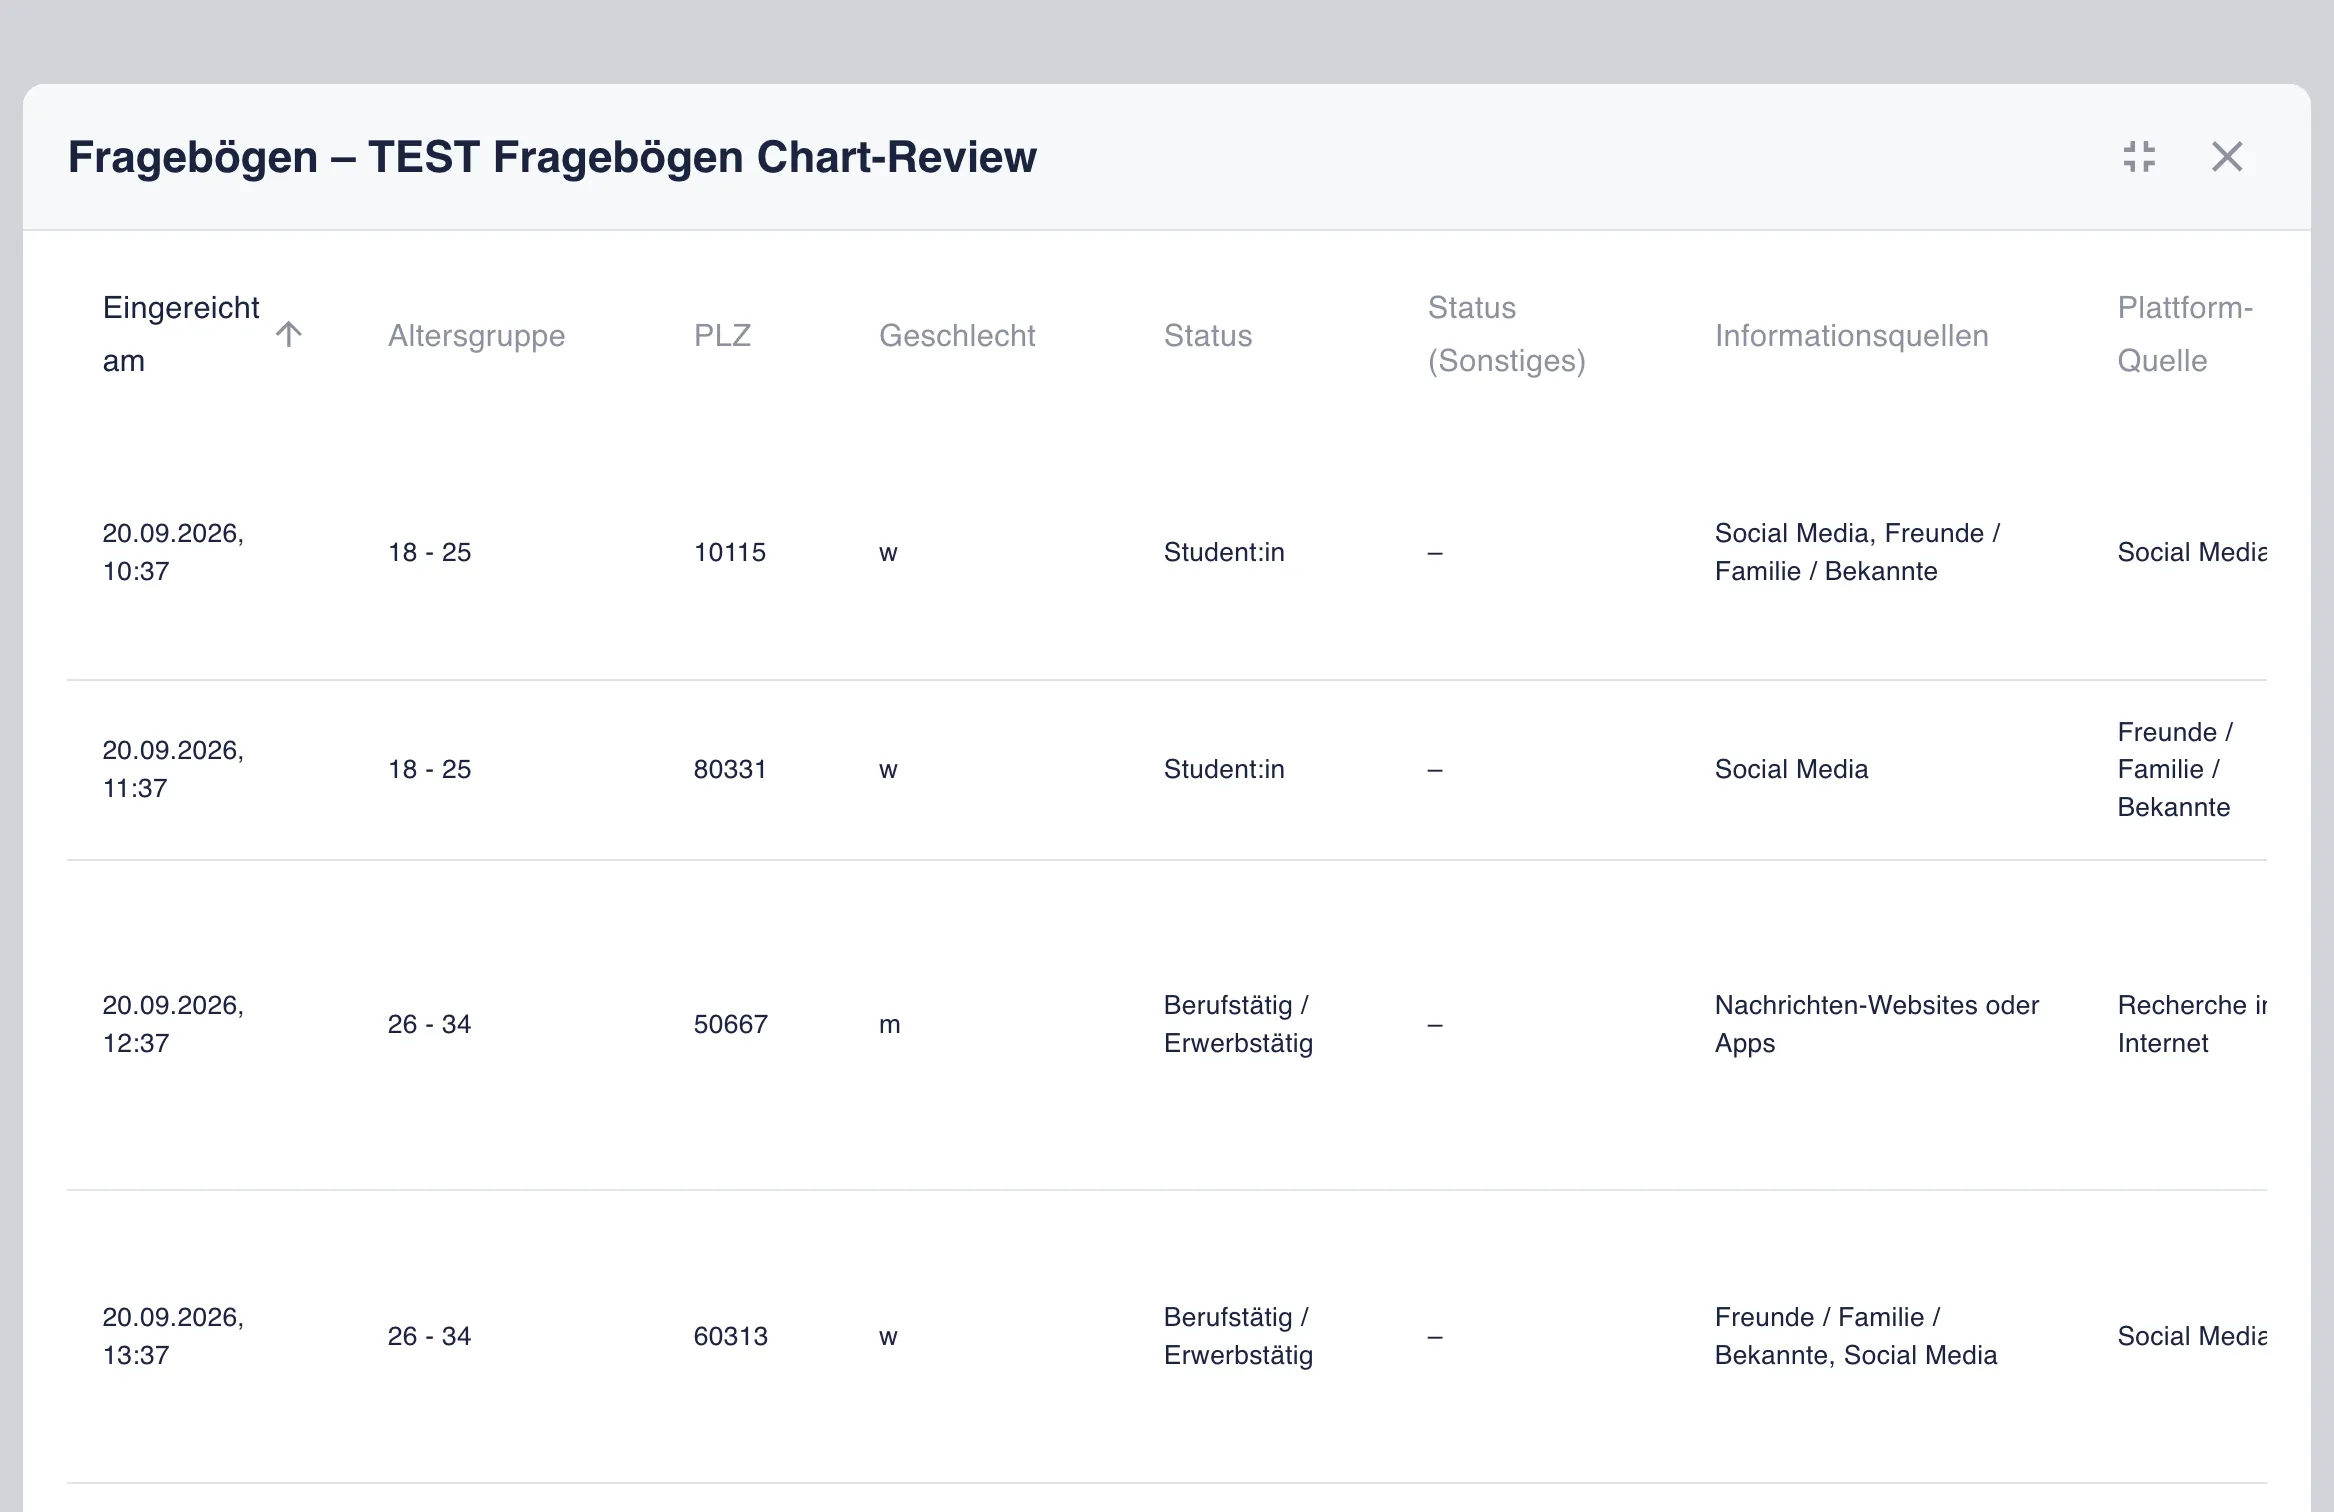Select the 20.09.2026, 11:37 date cell
The height and width of the screenshot is (1512, 2334).
[x=173, y=769]
